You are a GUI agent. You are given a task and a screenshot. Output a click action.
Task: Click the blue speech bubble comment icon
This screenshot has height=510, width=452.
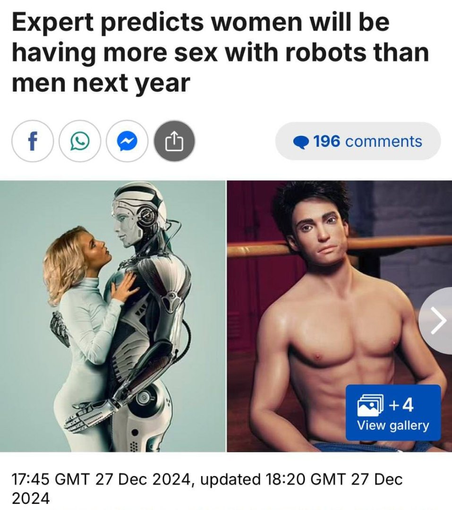tap(301, 142)
